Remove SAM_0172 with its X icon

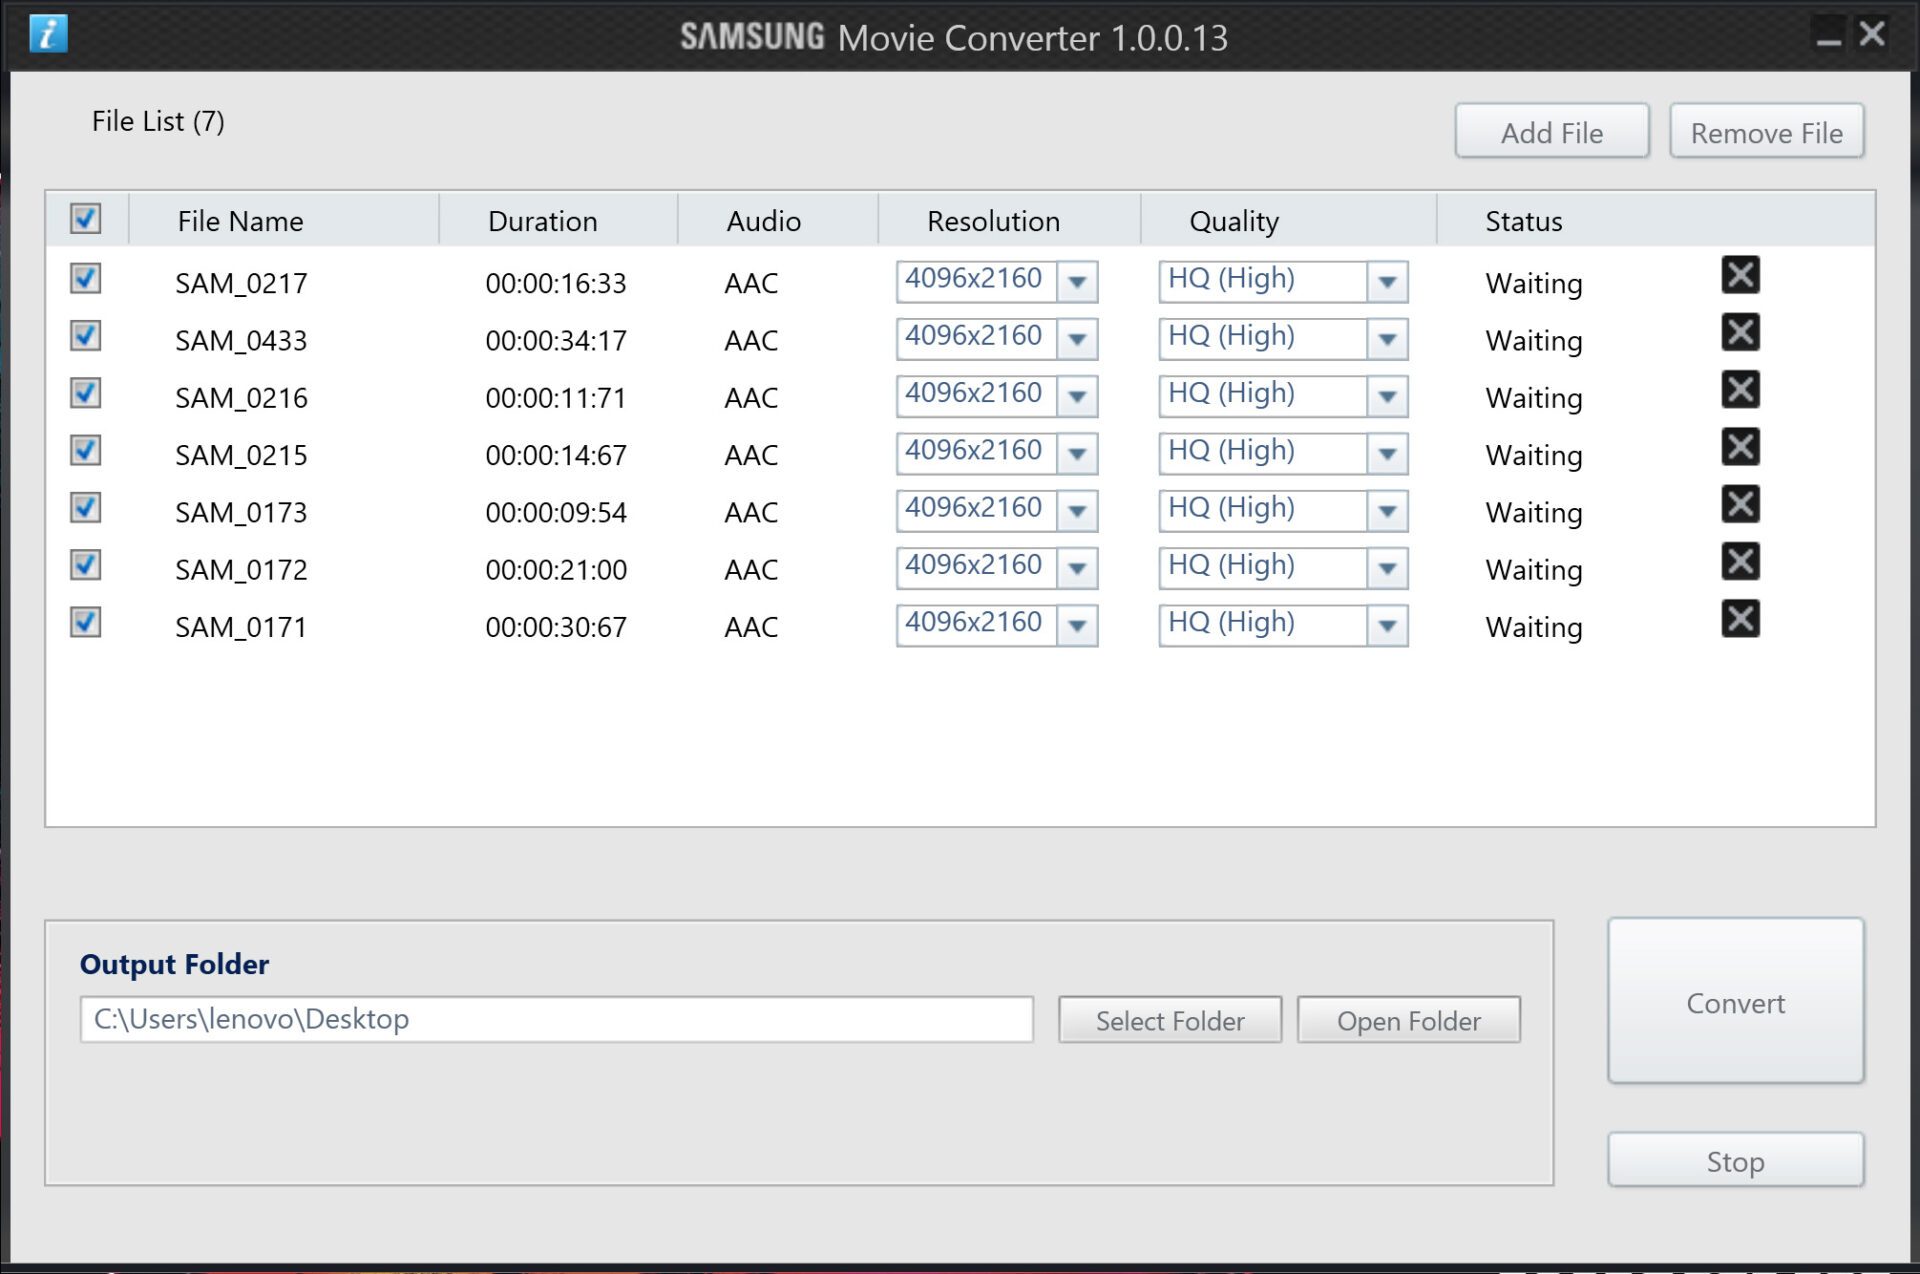[x=1740, y=561]
